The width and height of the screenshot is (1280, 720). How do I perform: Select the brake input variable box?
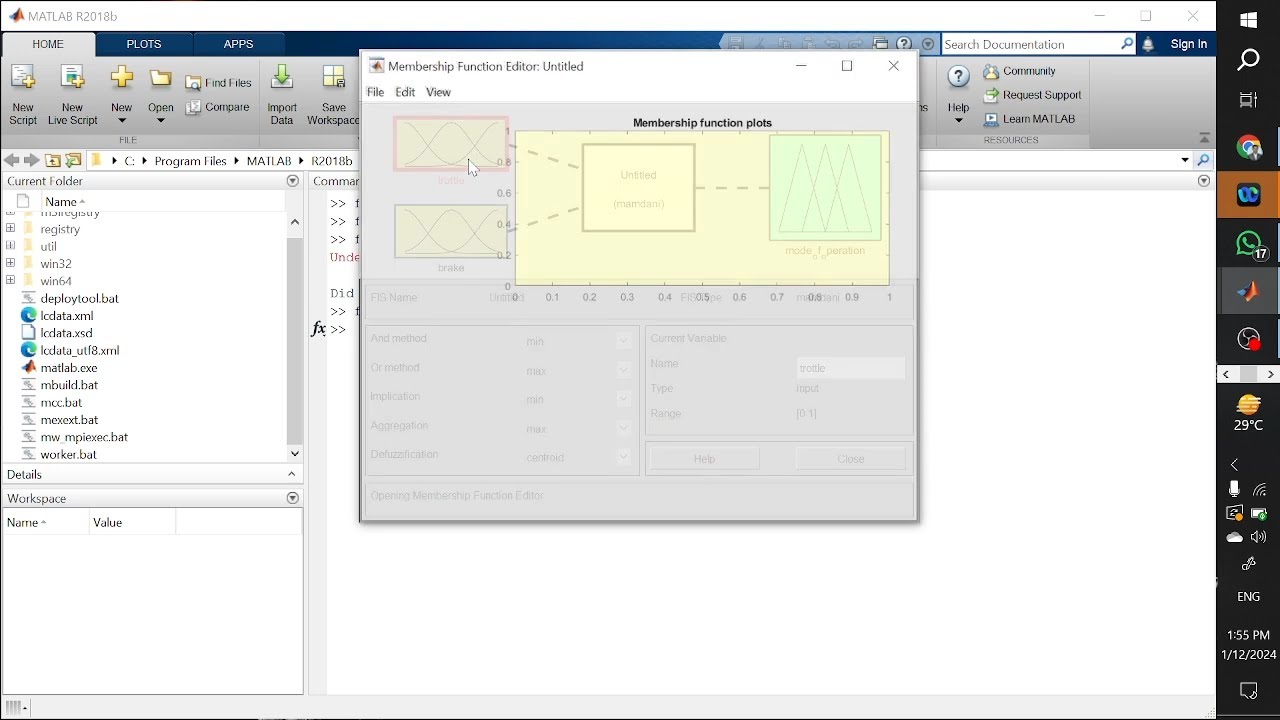451,232
